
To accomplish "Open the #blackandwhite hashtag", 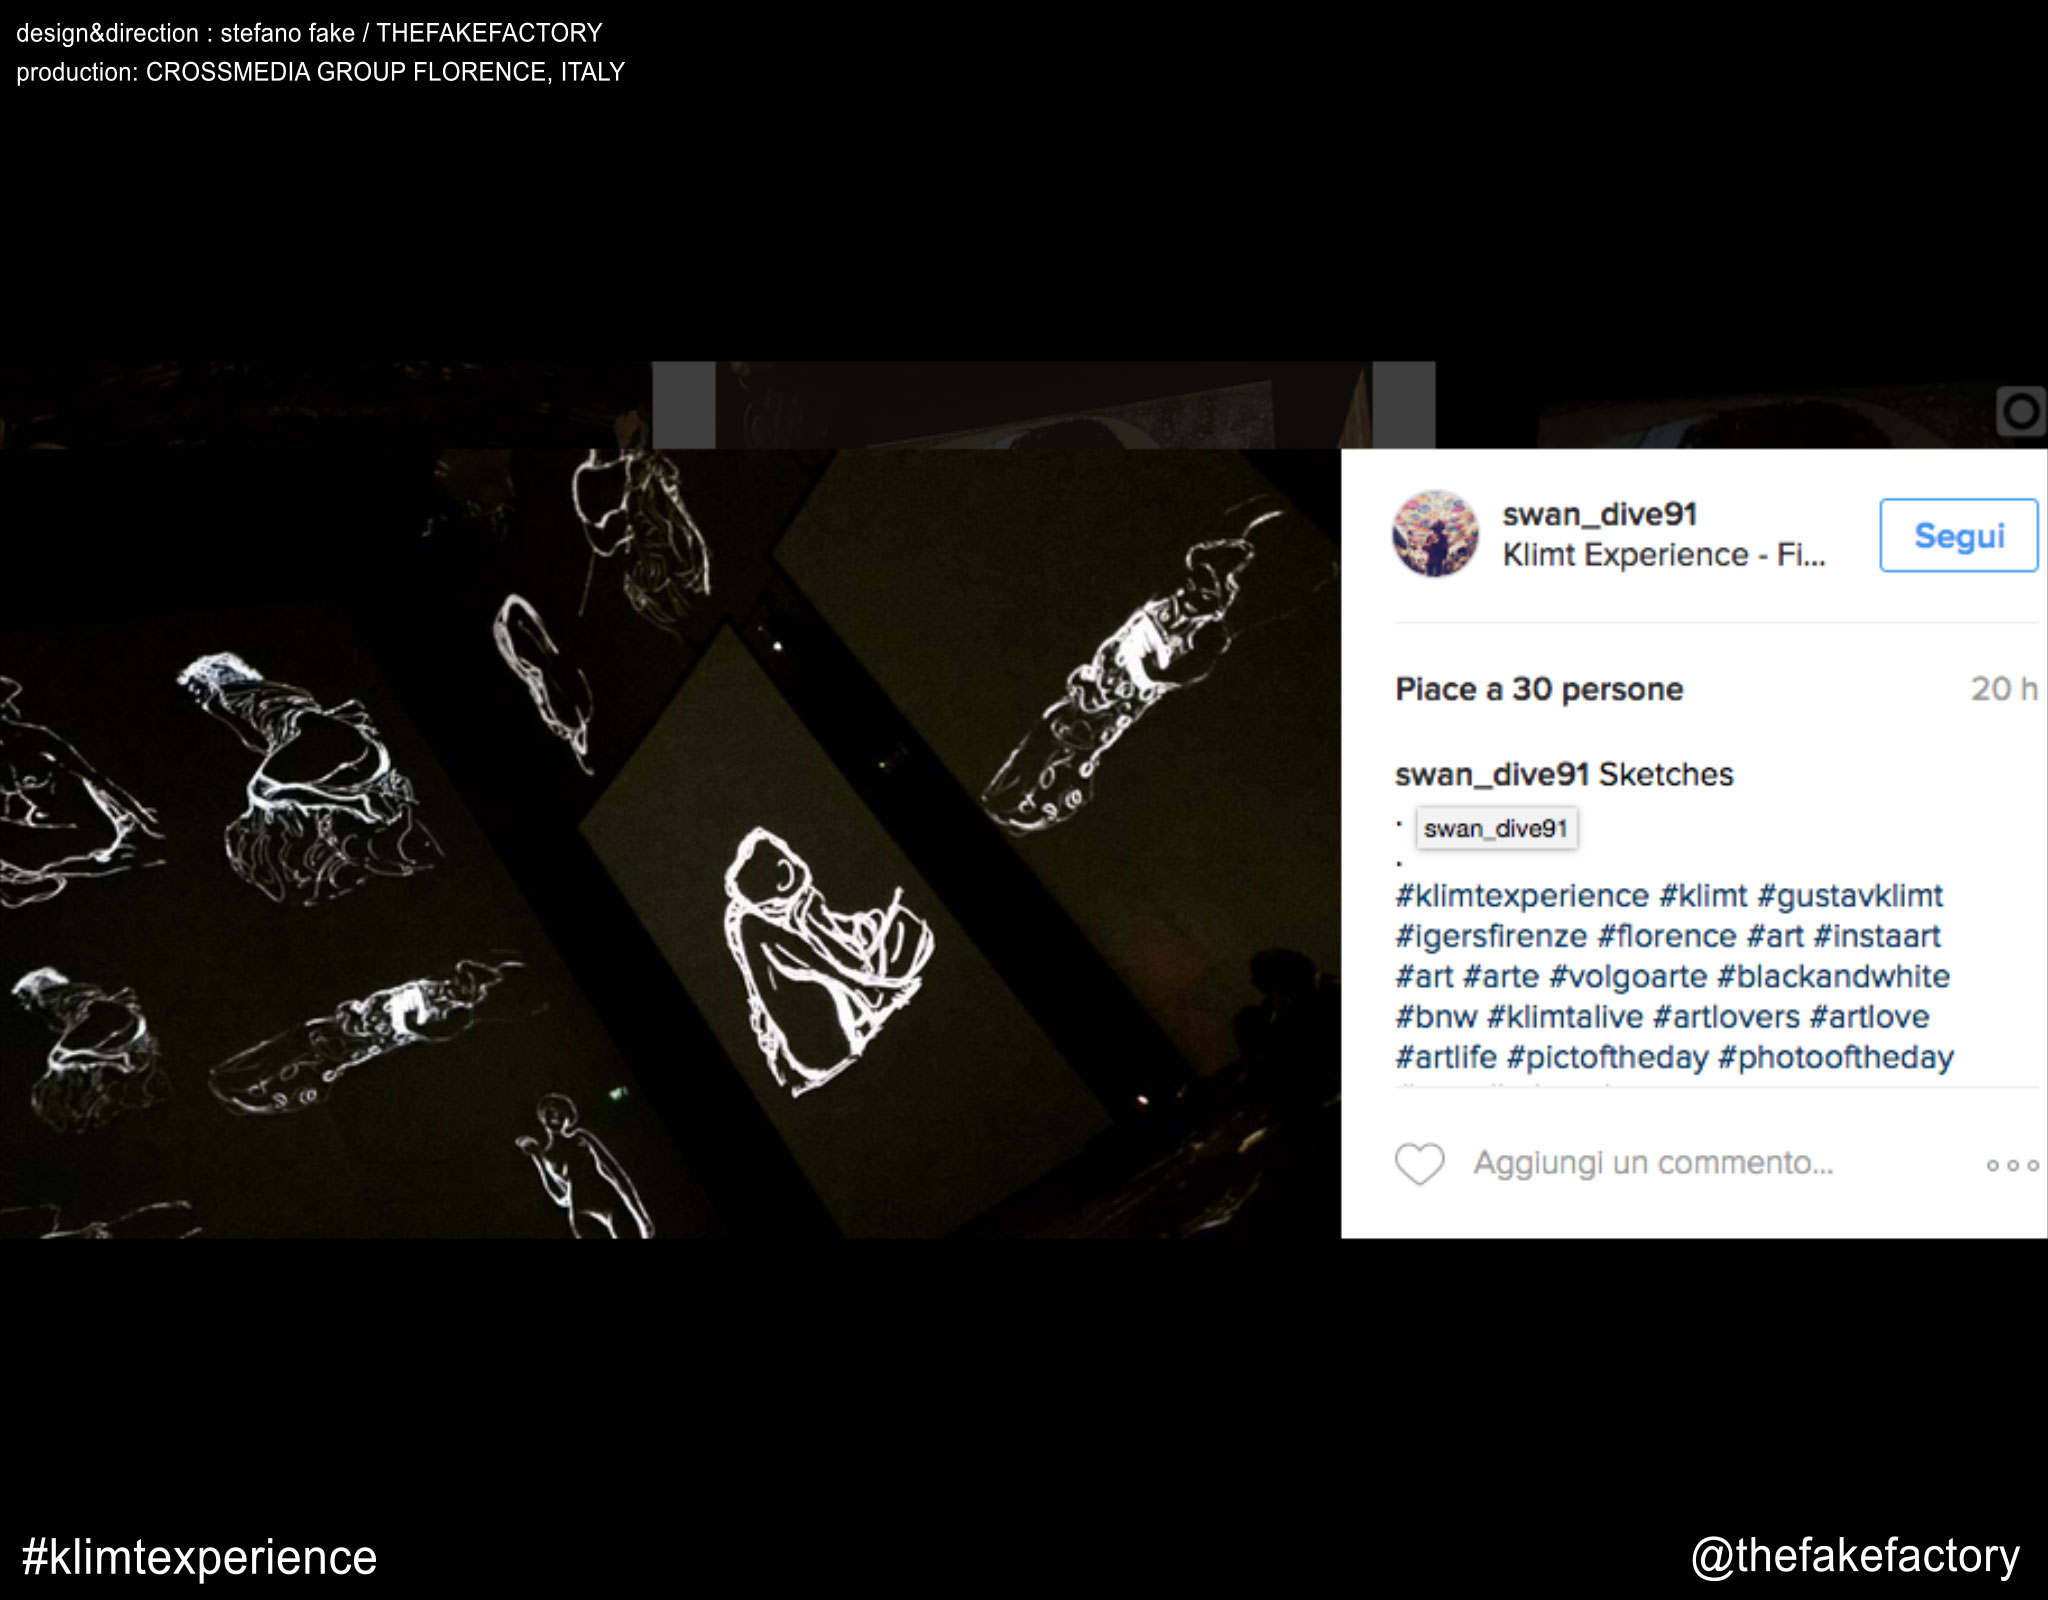I will click(1833, 976).
